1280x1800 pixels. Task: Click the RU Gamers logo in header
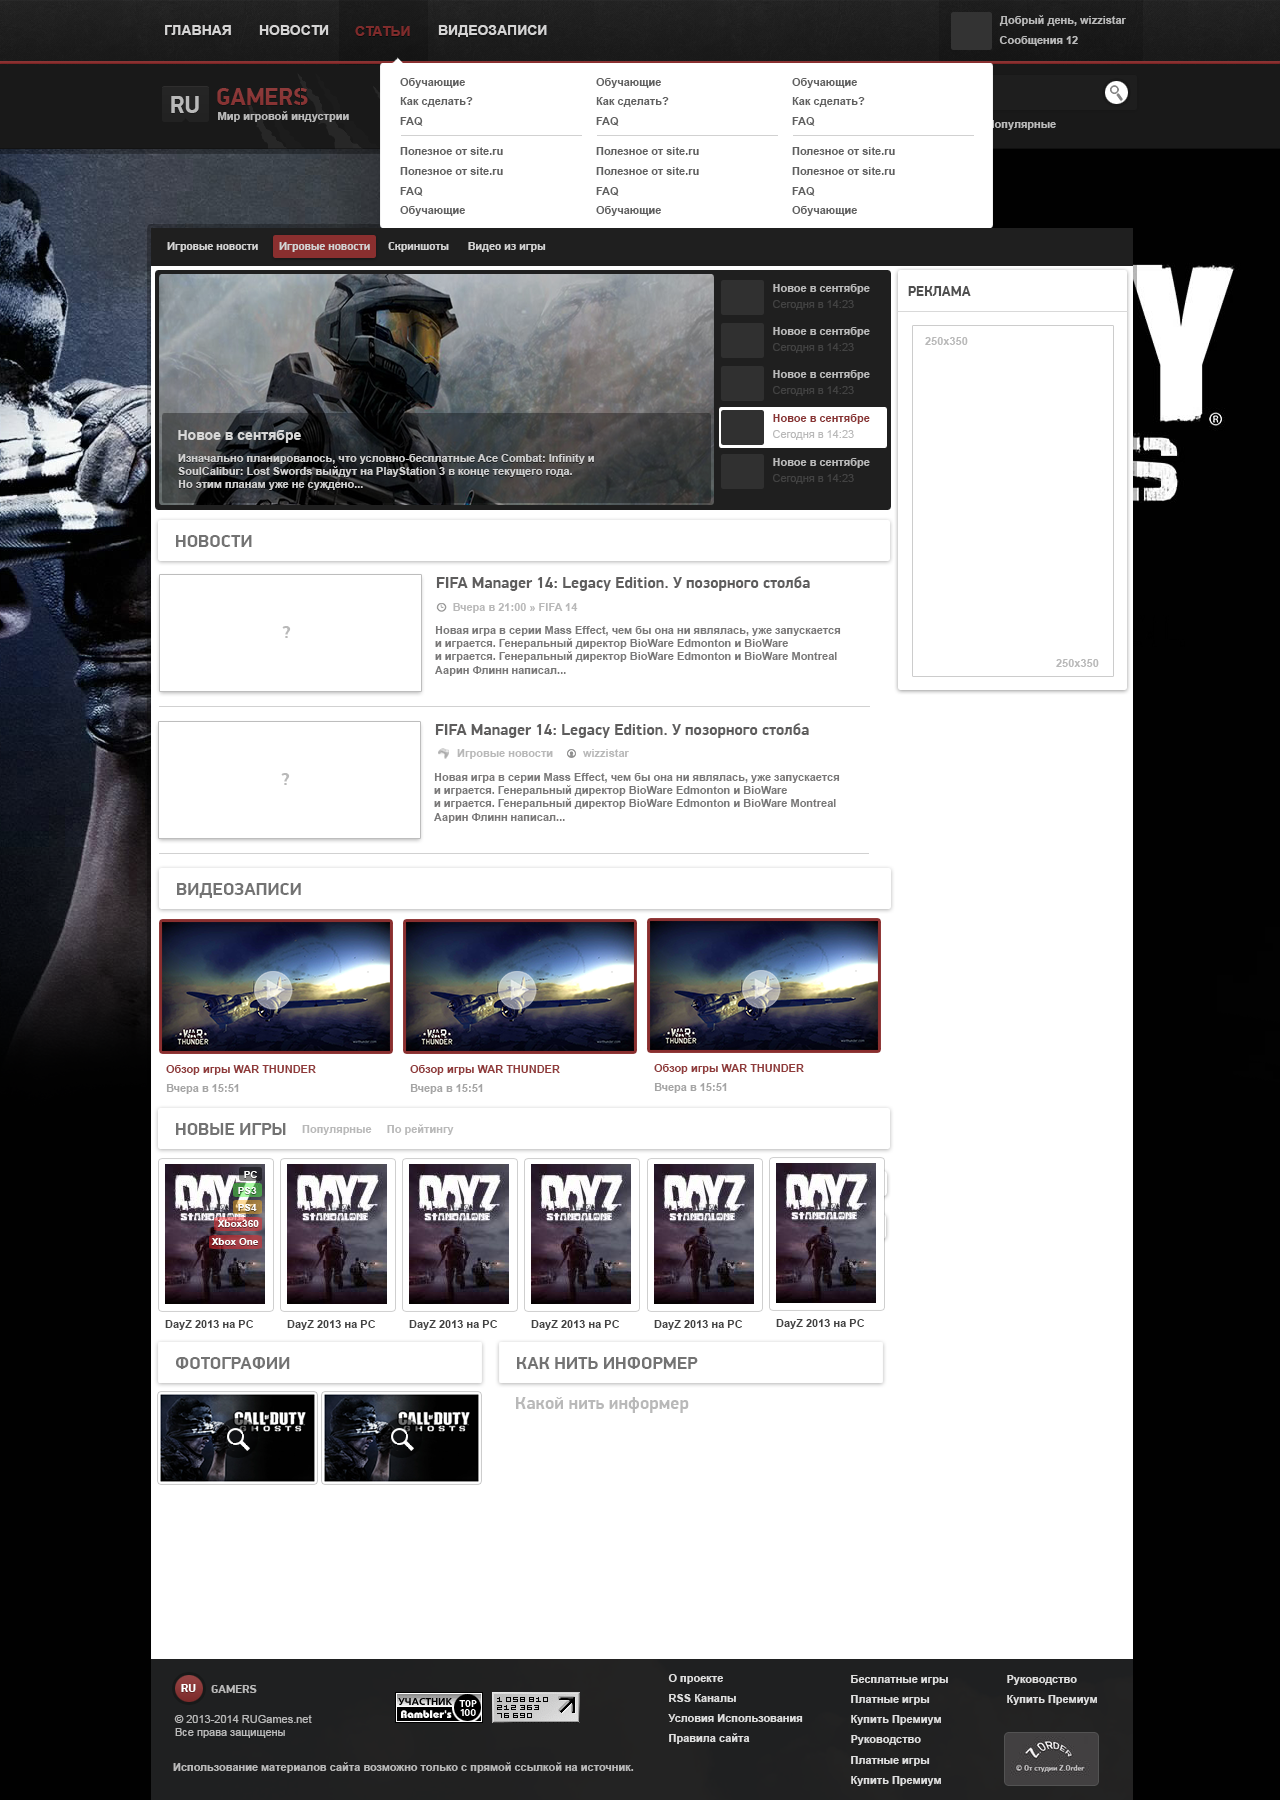click(x=256, y=103)
